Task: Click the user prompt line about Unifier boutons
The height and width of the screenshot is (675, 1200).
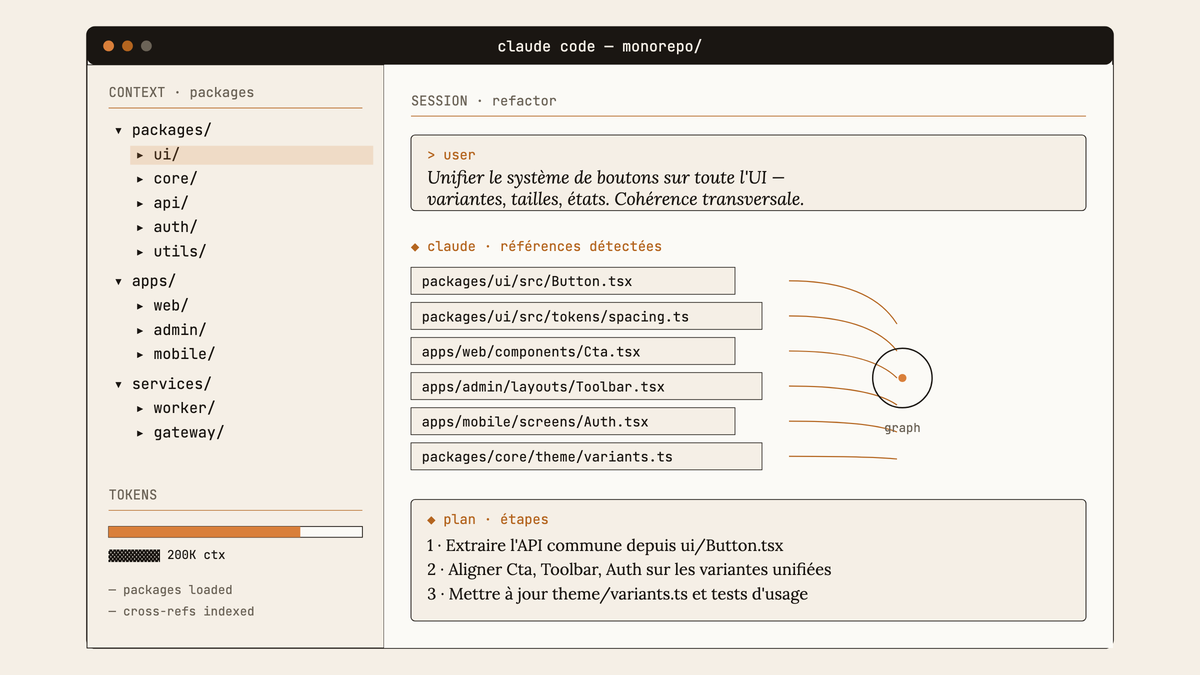Action: click(x=606, y=178)
